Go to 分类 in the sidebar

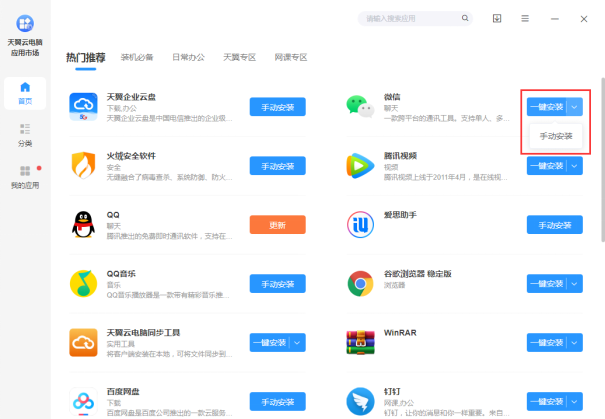[x=25, y=135]
